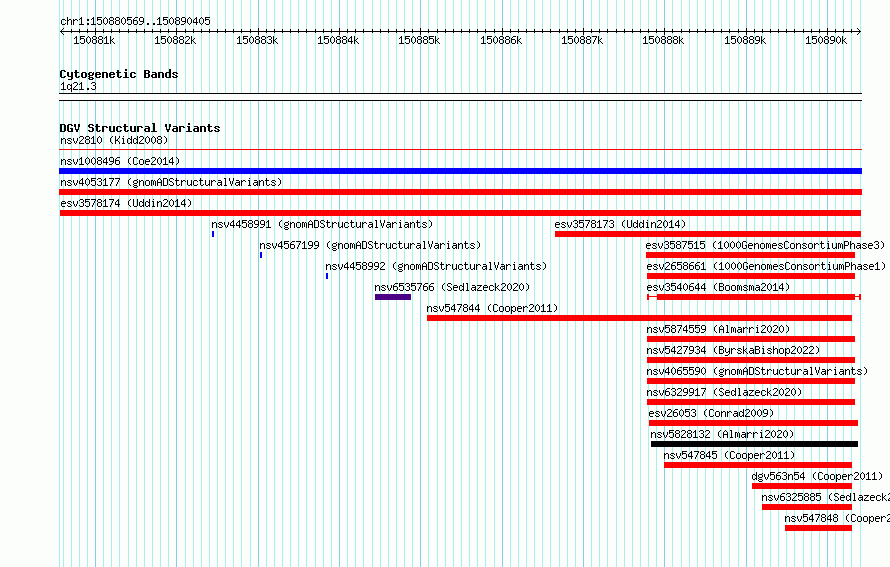The width and height of the screenshot is (890, 567).
Task: Select the red esv26053 bar
Action: pos(753,423)
